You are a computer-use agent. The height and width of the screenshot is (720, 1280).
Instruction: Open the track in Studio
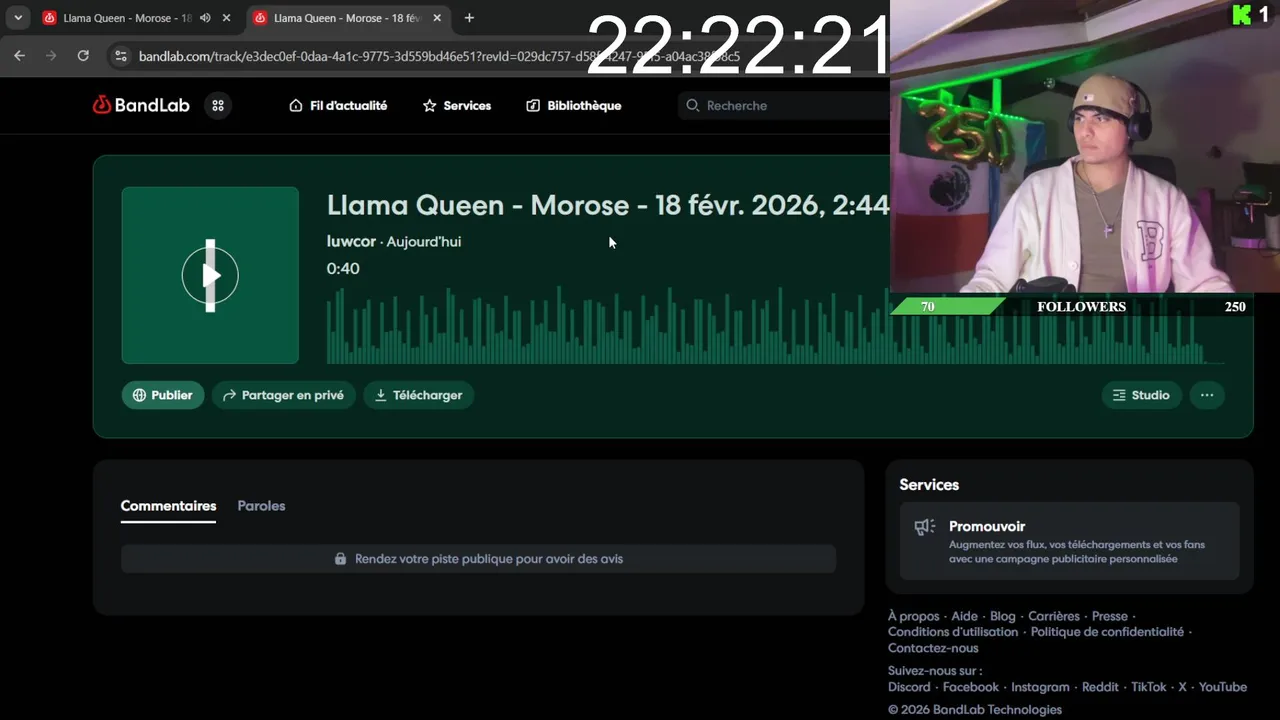point(1141,395)
